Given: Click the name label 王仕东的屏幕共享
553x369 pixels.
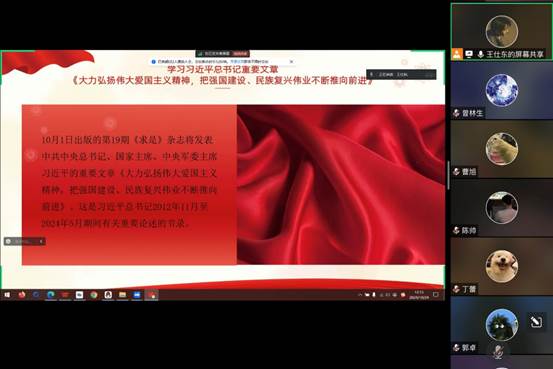Looking at the screenshot, I should coord(515,54).
